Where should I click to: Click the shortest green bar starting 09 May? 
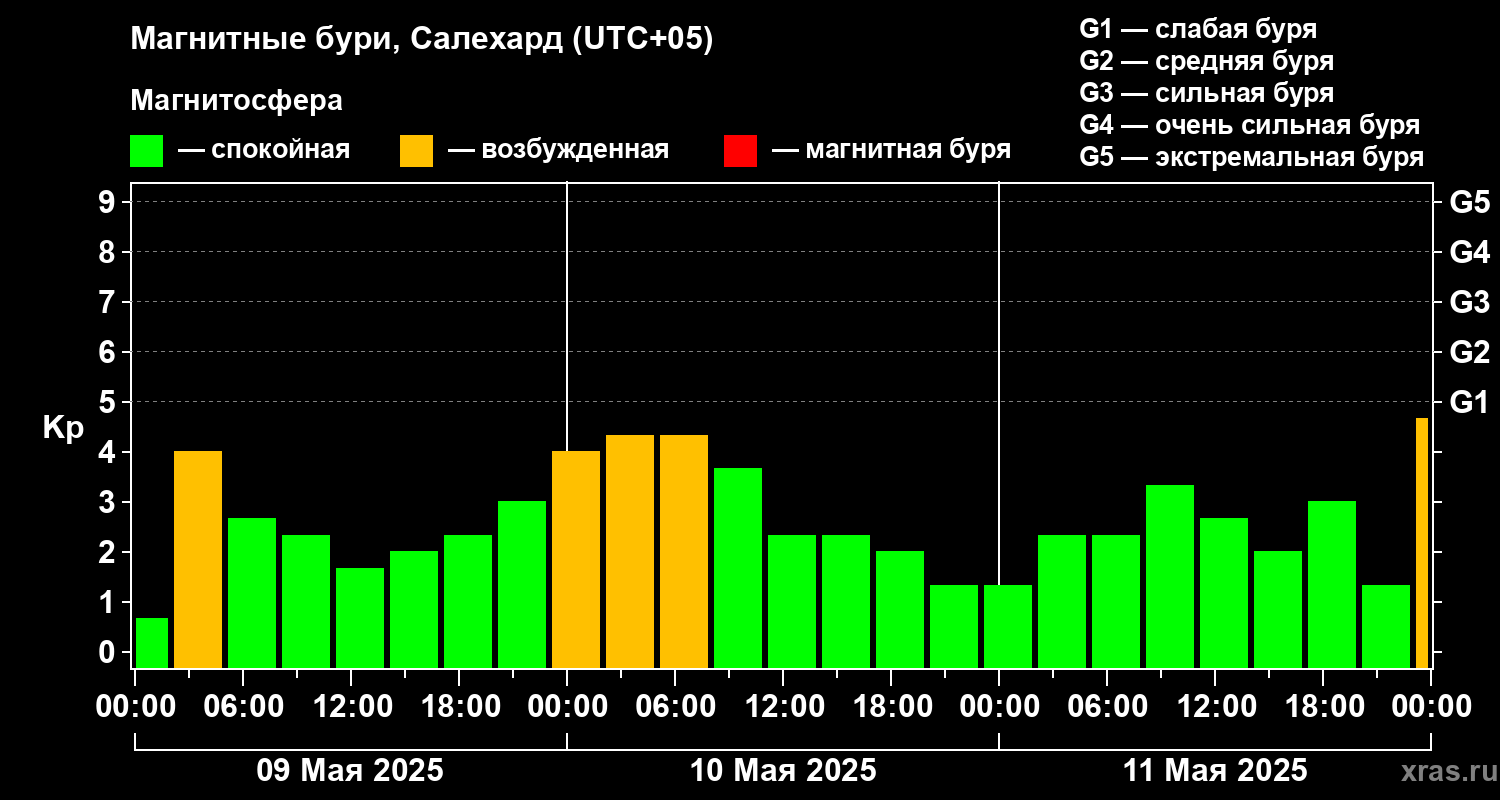point(152,643)
